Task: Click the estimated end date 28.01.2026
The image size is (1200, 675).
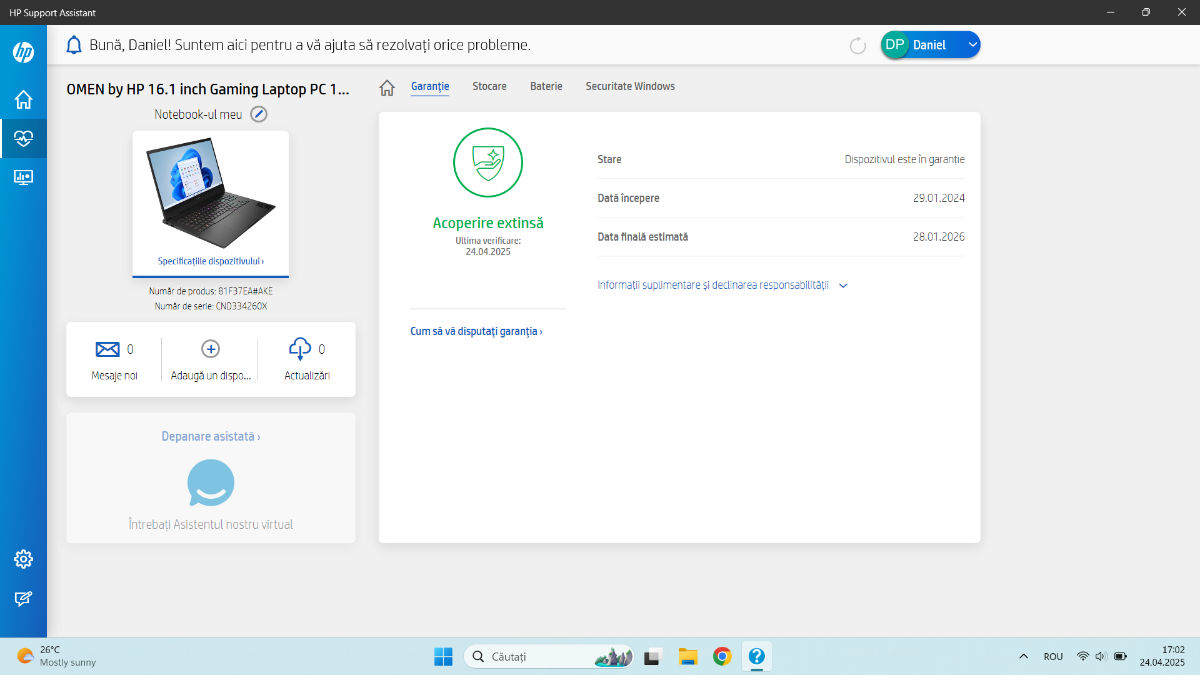Action: [939, 237]
